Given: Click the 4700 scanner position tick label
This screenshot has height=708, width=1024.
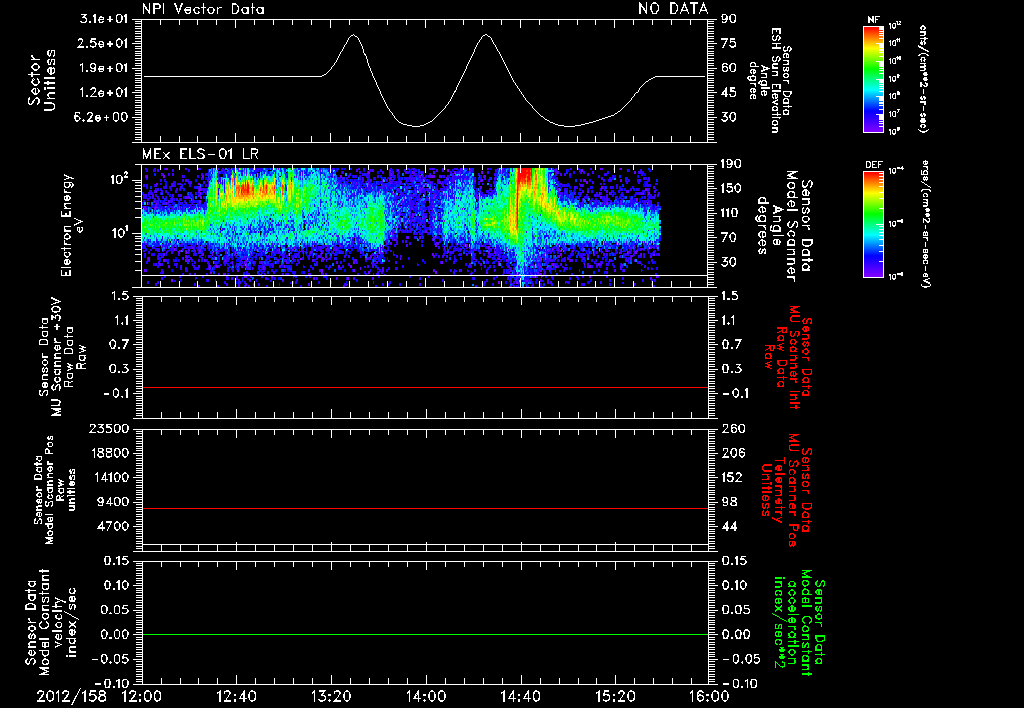Looking at the screenshot, I should pos(112,526).
